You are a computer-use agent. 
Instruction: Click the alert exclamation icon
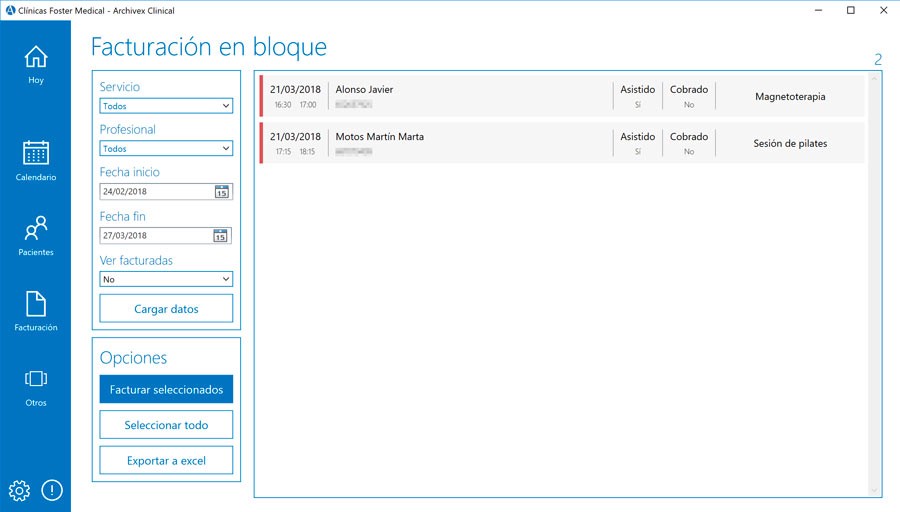click(x=51, y=490)
